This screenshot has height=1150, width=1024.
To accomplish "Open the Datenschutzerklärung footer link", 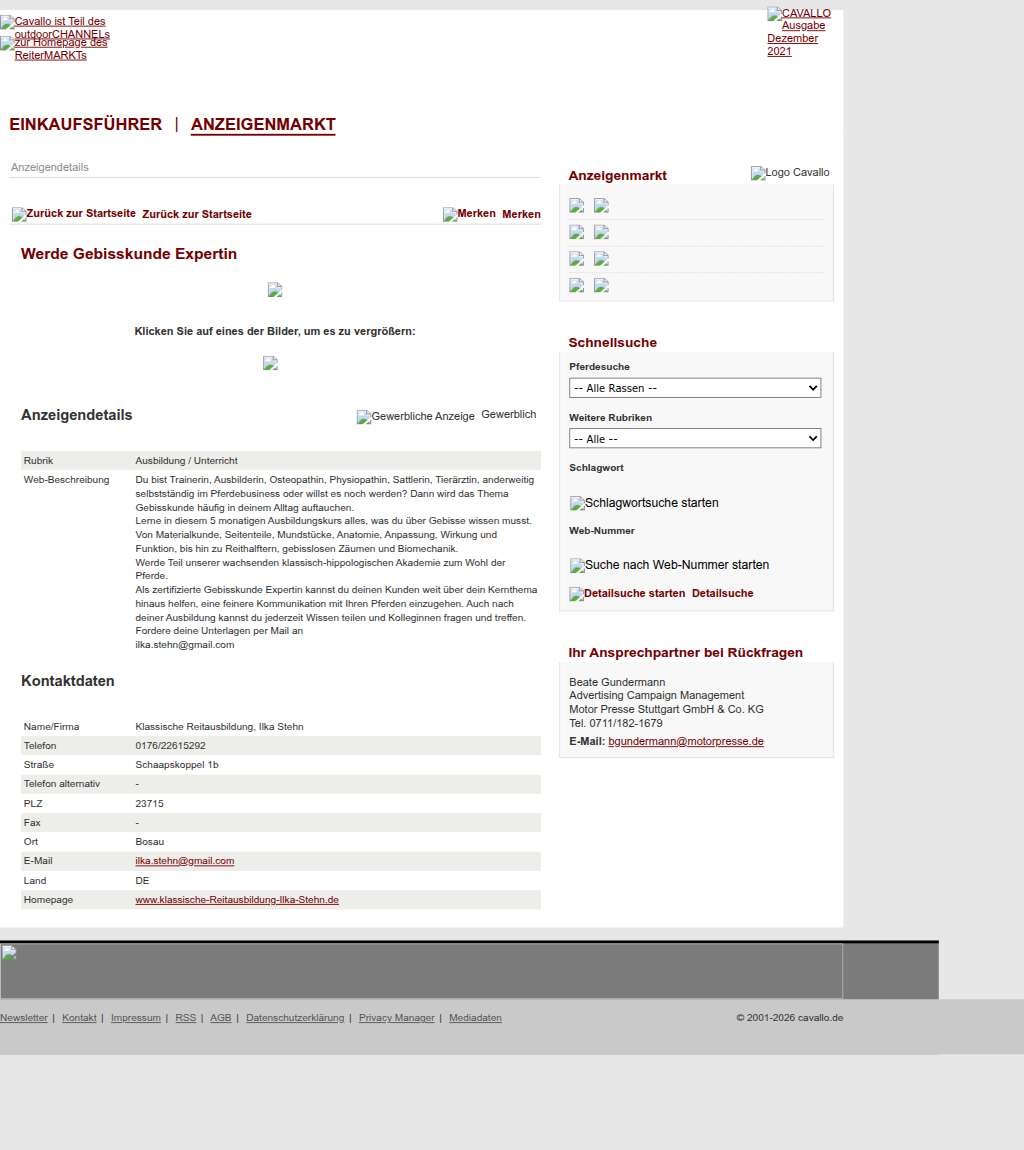I will coord(295,1018).
